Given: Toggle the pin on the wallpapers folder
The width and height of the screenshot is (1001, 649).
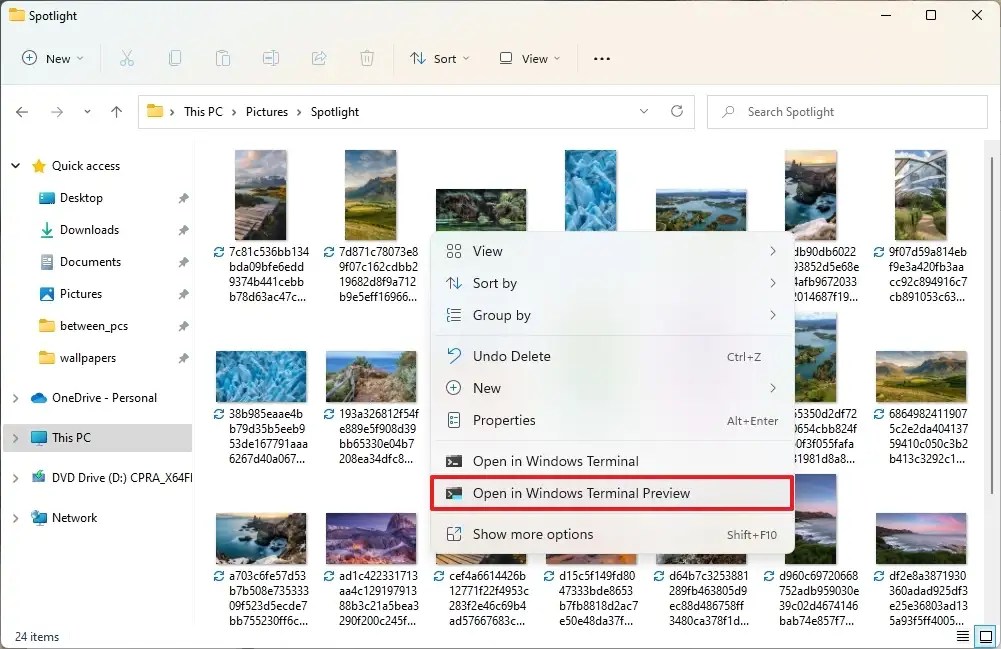Looking at the screenshot, I should (x=184, y=357).
